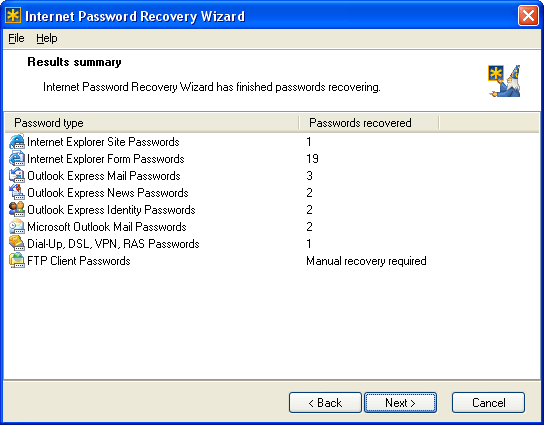Click the Internet Explorer Form Passwords icon

pos(17,159)
